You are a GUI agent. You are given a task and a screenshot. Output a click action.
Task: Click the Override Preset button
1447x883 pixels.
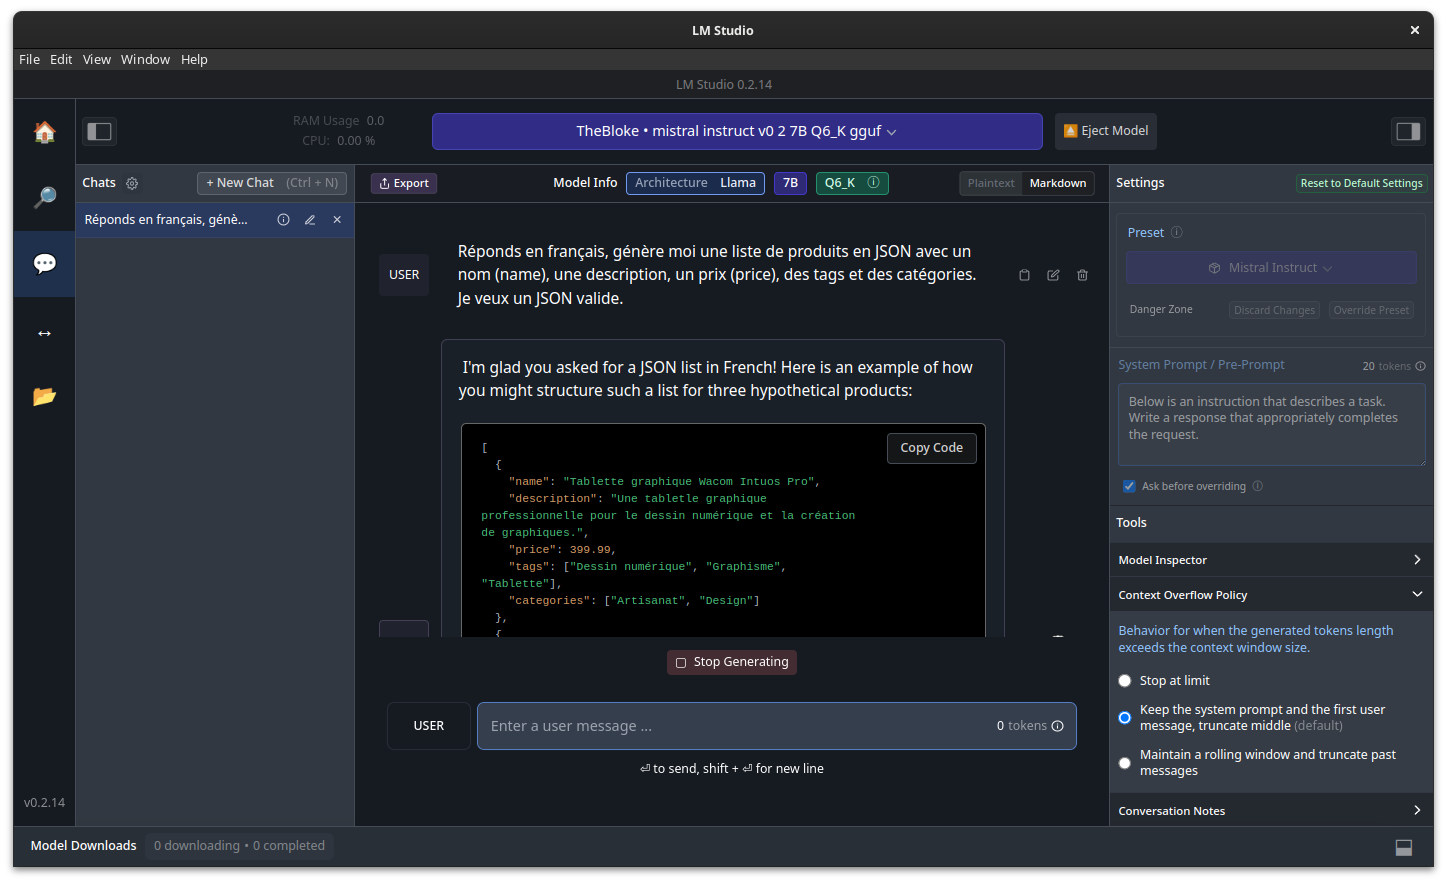[x=1371, y=310]
